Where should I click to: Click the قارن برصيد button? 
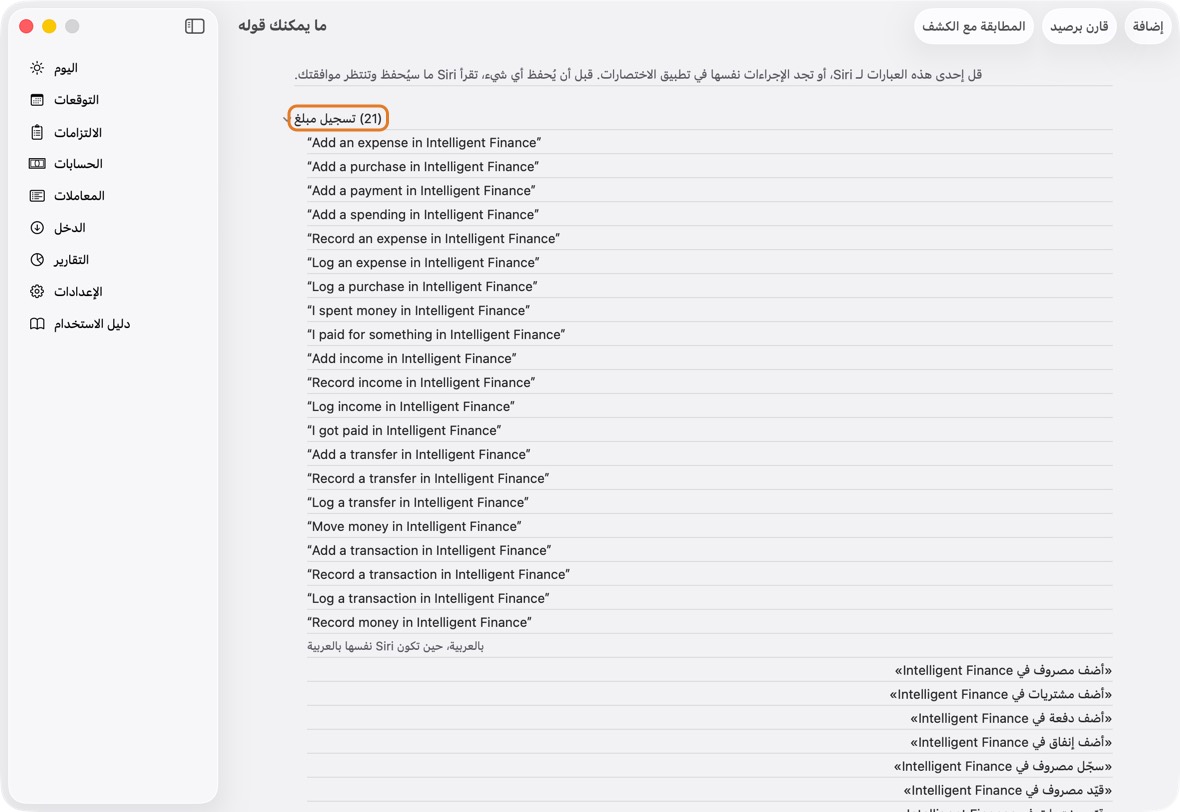tap(1079, 26)
